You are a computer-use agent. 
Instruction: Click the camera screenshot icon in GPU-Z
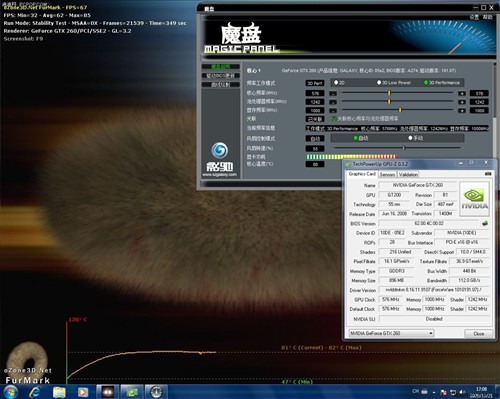(x=488, y=174)
